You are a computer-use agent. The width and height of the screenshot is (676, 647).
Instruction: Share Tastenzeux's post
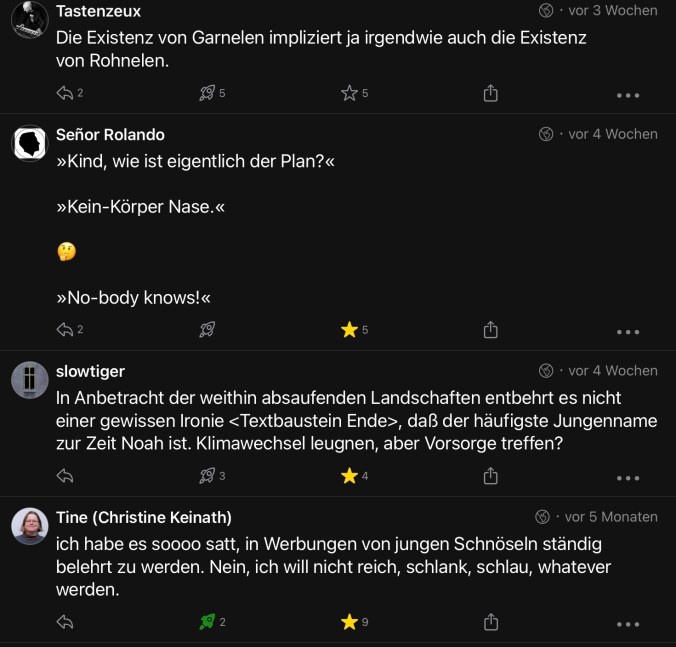tap(490, 93)
